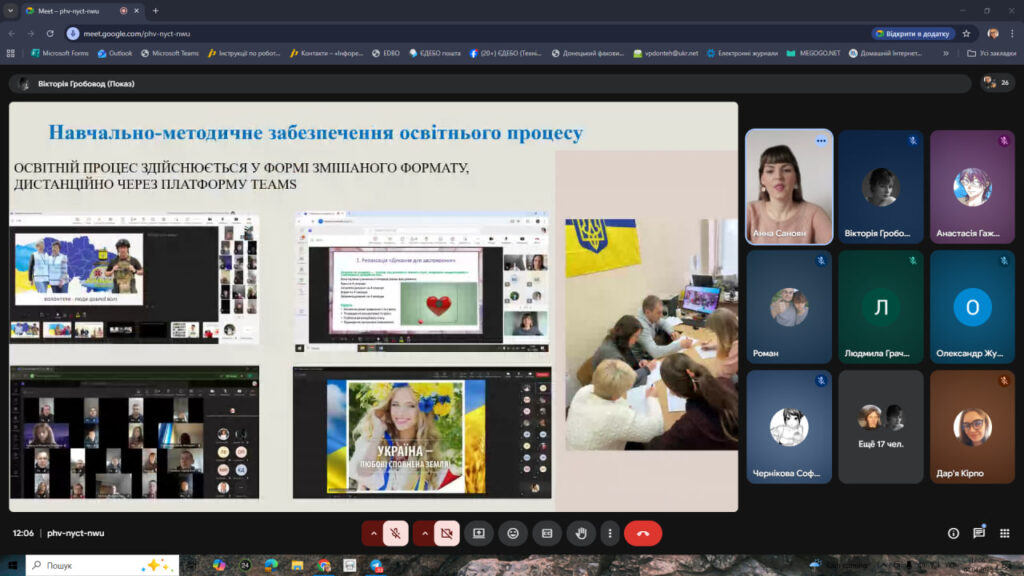The width and height of the screenshot is (1024, 576).
Task: Open a new browser tab
Action: tap(155, 11)
